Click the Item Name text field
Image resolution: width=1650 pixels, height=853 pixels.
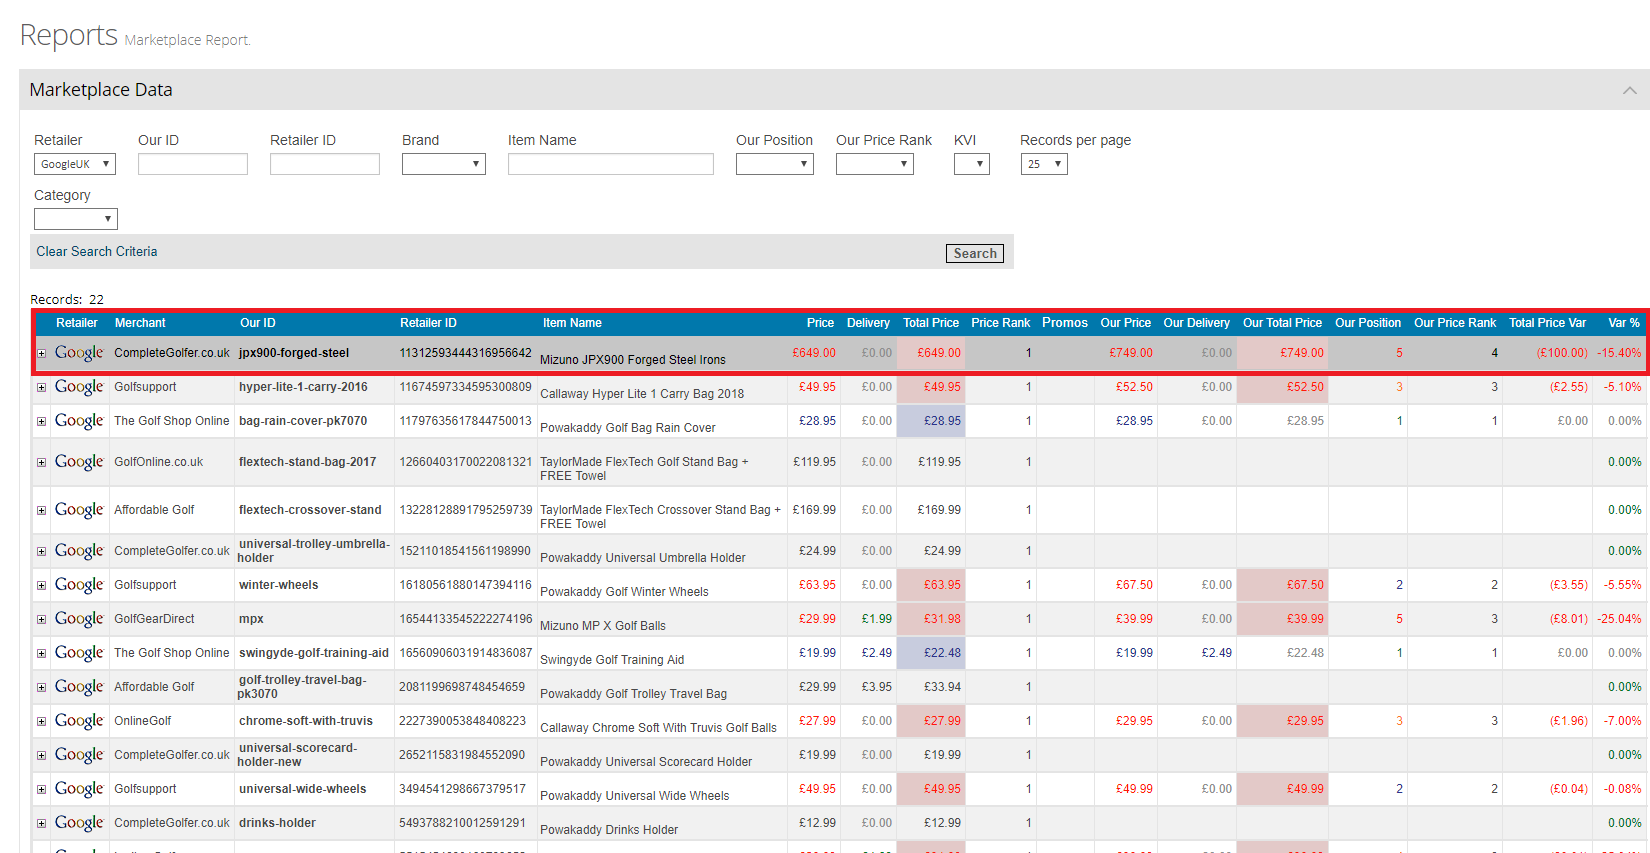[610, 164]
